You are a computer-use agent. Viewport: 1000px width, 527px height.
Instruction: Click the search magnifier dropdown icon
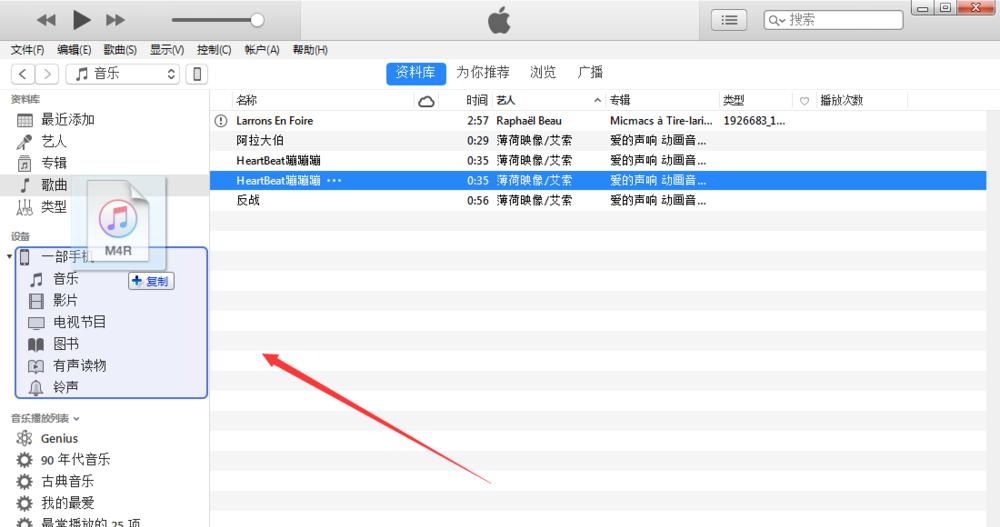click(777, 20)
